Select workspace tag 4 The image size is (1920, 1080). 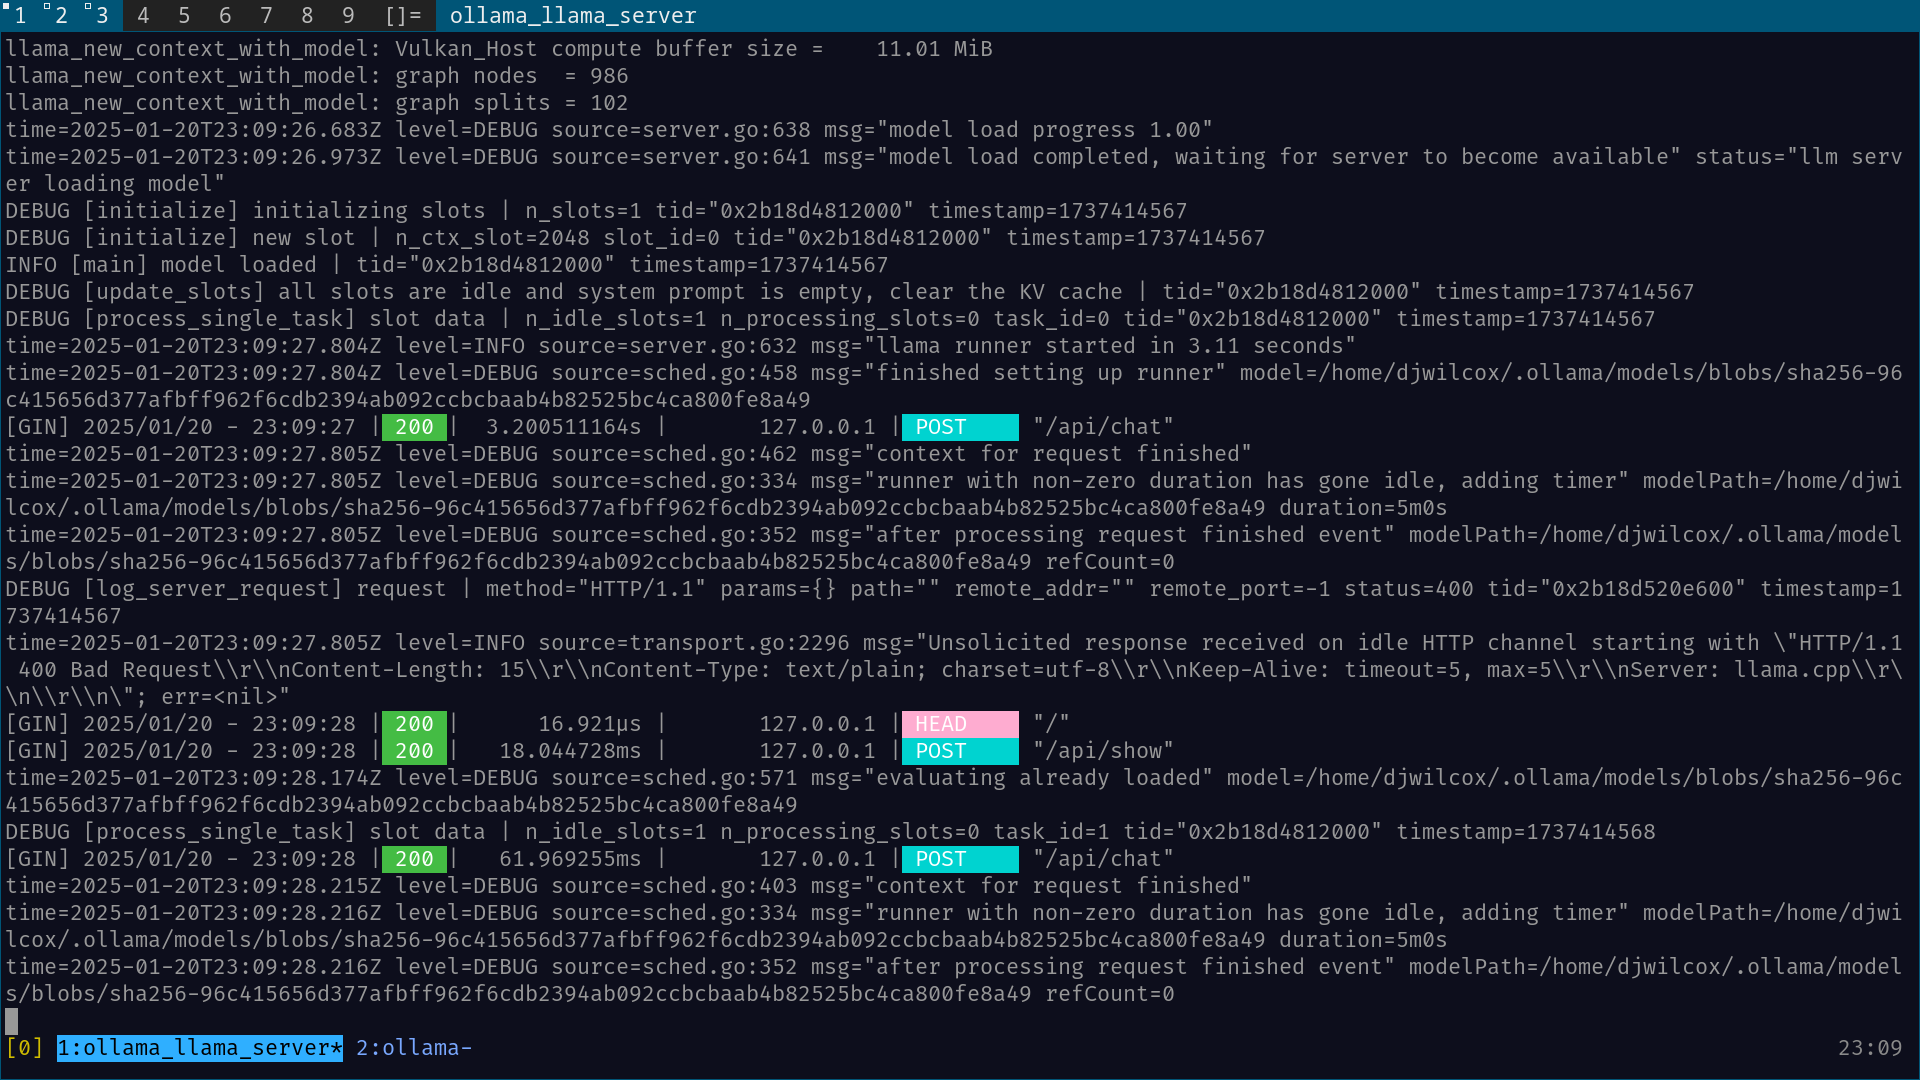(x=143, y=15)
